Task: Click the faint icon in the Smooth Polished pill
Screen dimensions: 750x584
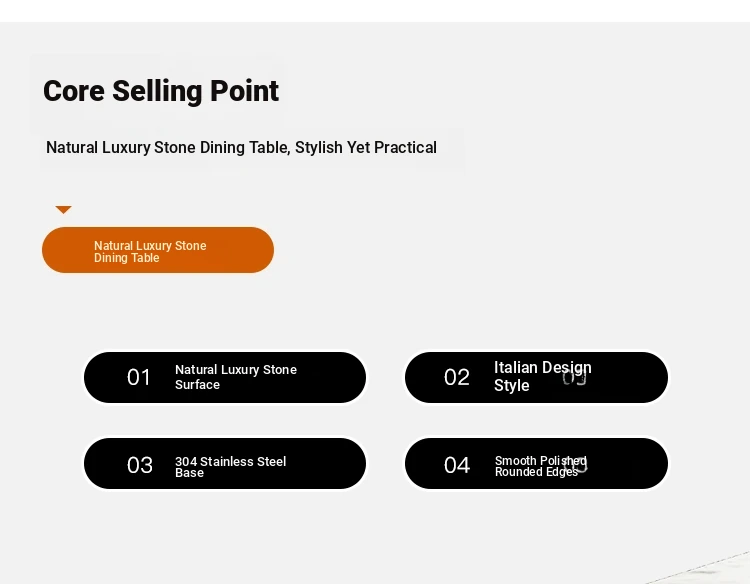Action: 576,464
